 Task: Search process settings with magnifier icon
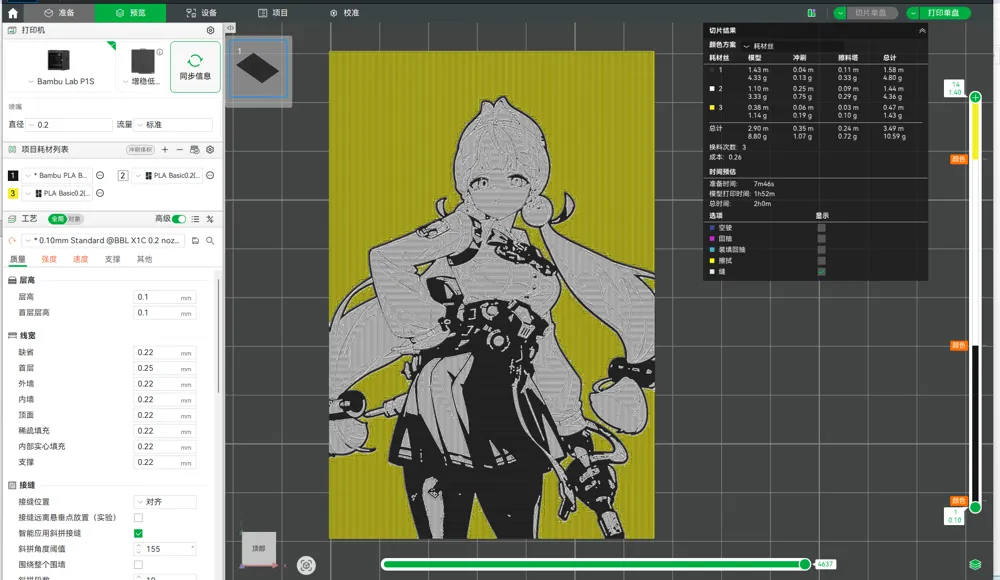click(210, 241)
